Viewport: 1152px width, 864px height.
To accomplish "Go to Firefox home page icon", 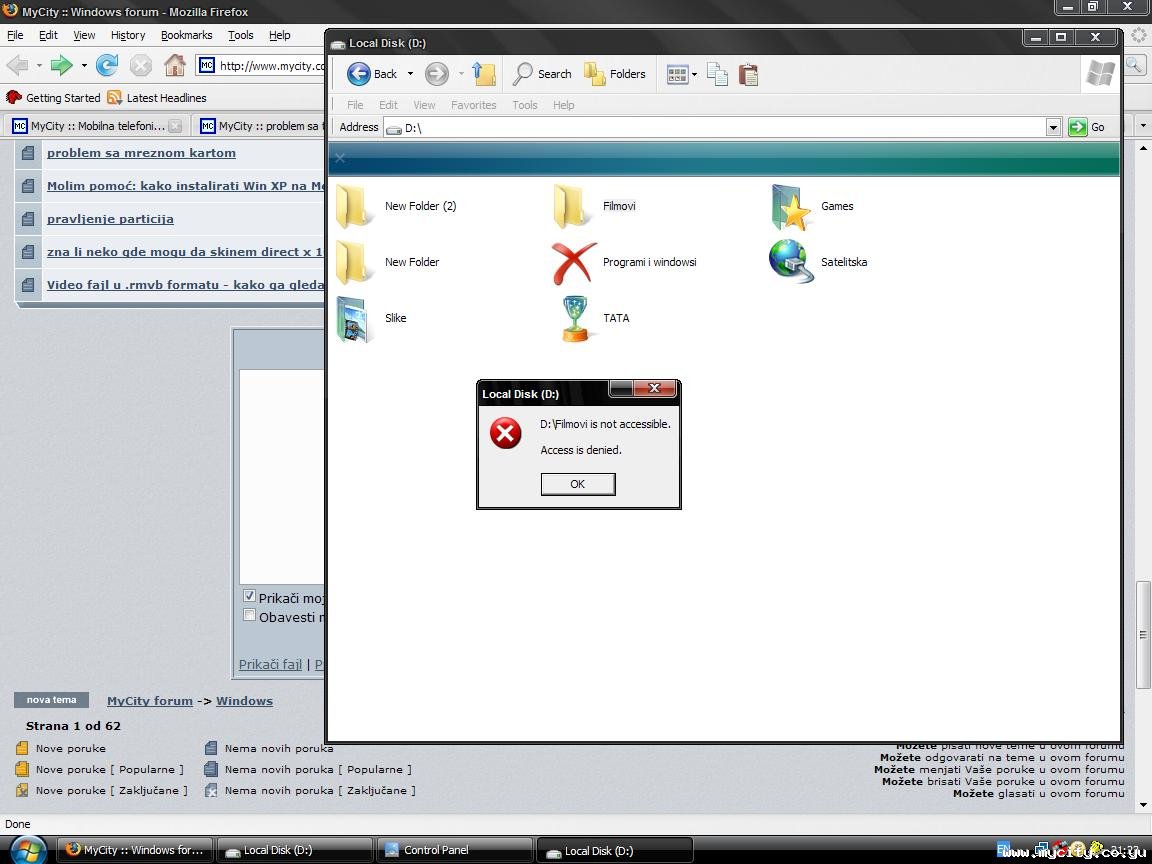I will coord(174,65).
